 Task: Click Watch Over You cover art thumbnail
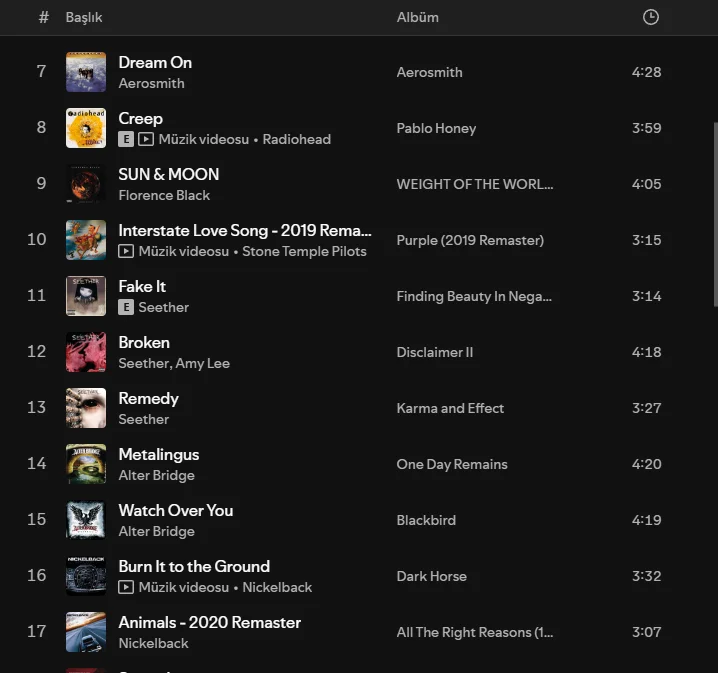pos(86,520)
